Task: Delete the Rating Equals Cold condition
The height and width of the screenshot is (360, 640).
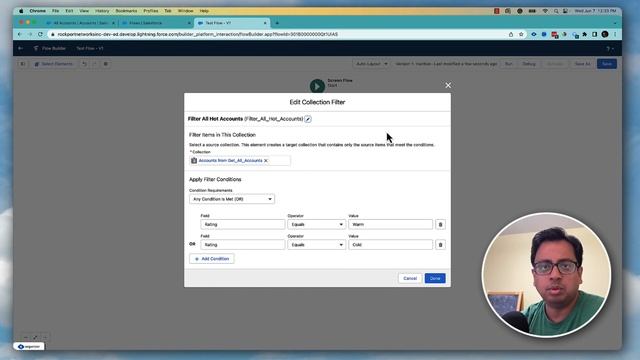Action: (440, 245)
